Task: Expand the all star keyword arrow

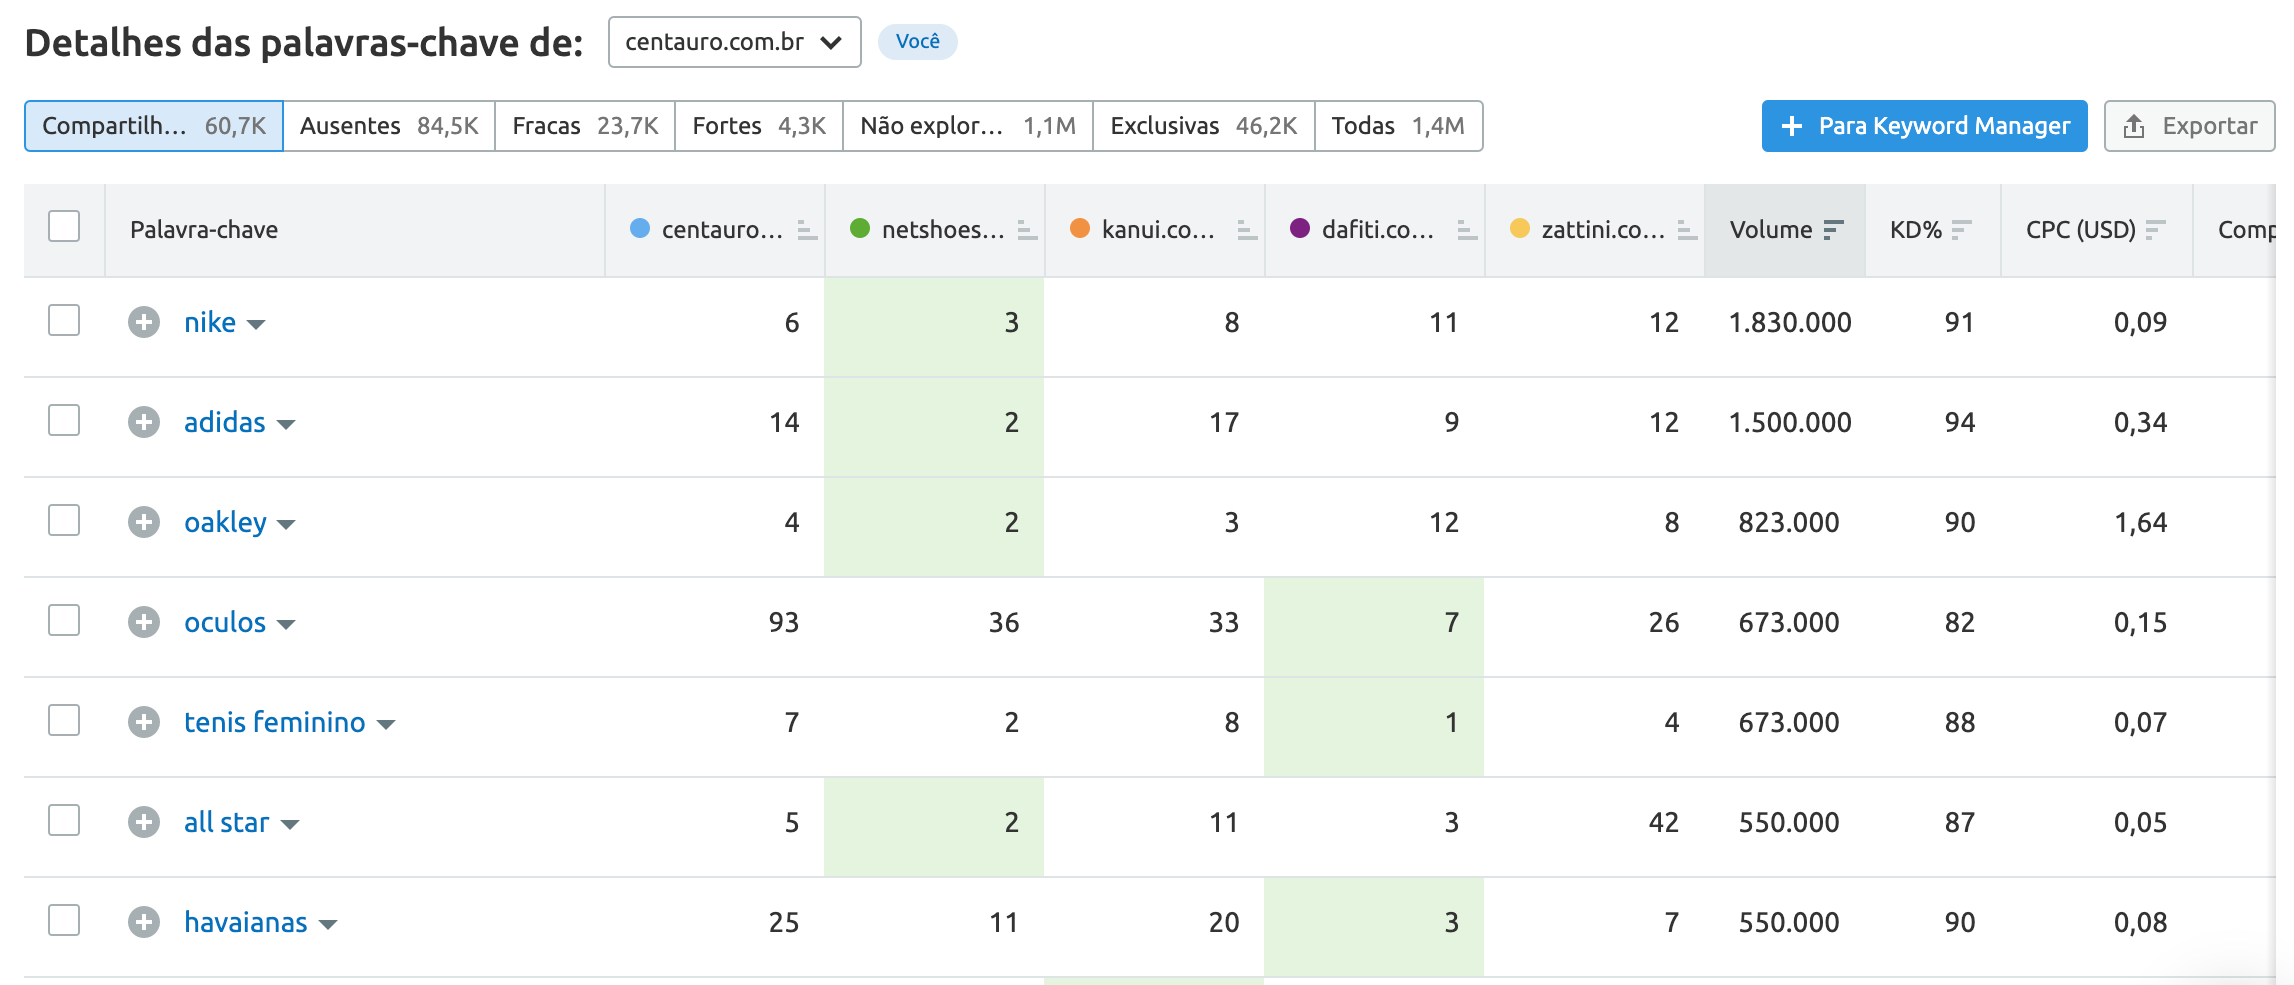Action: coord(290,824)
